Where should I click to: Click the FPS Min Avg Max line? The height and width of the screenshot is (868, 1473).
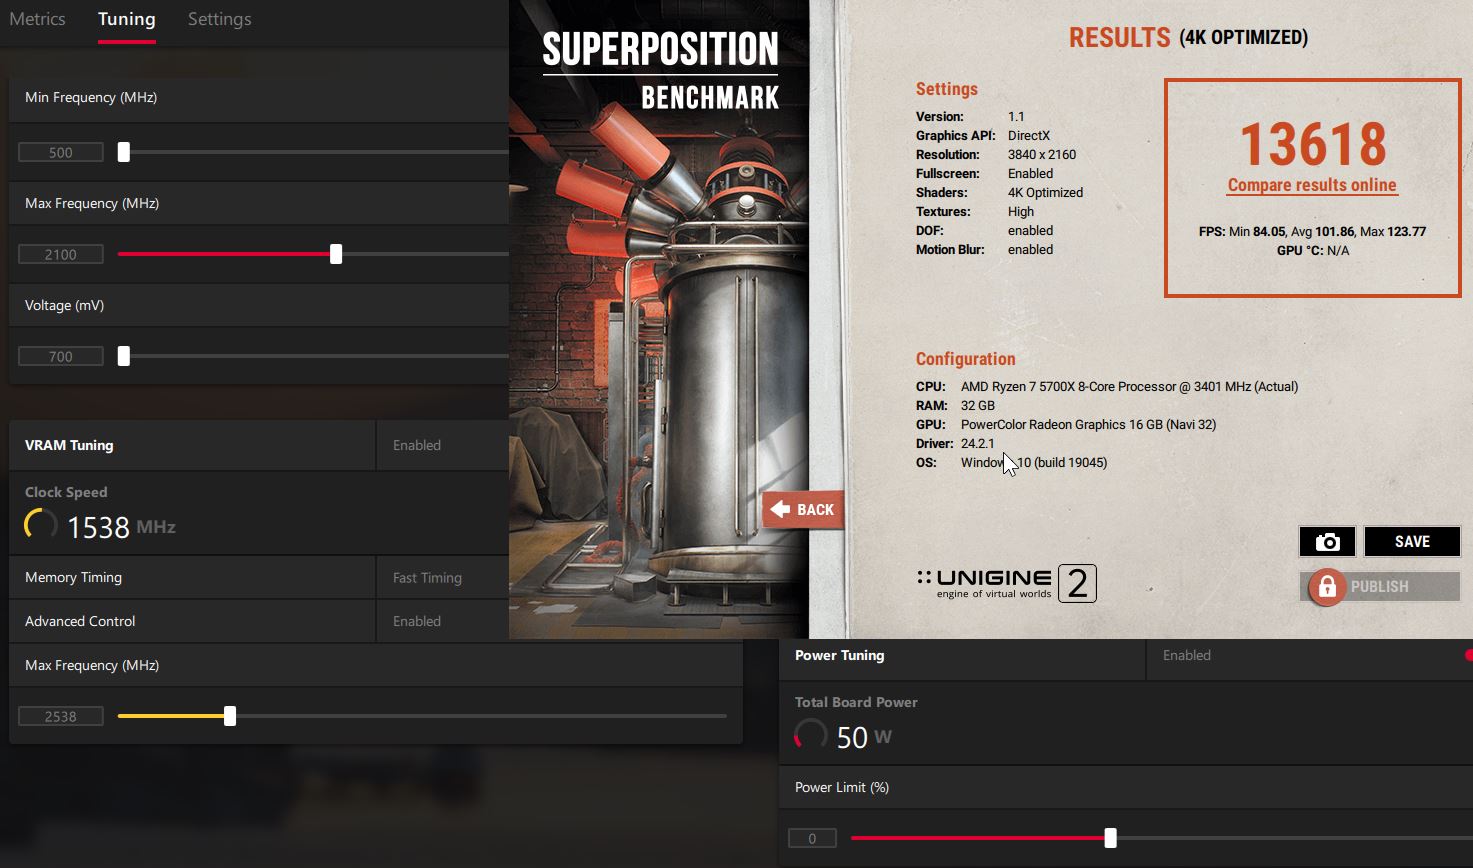(x=1312, y=231)
